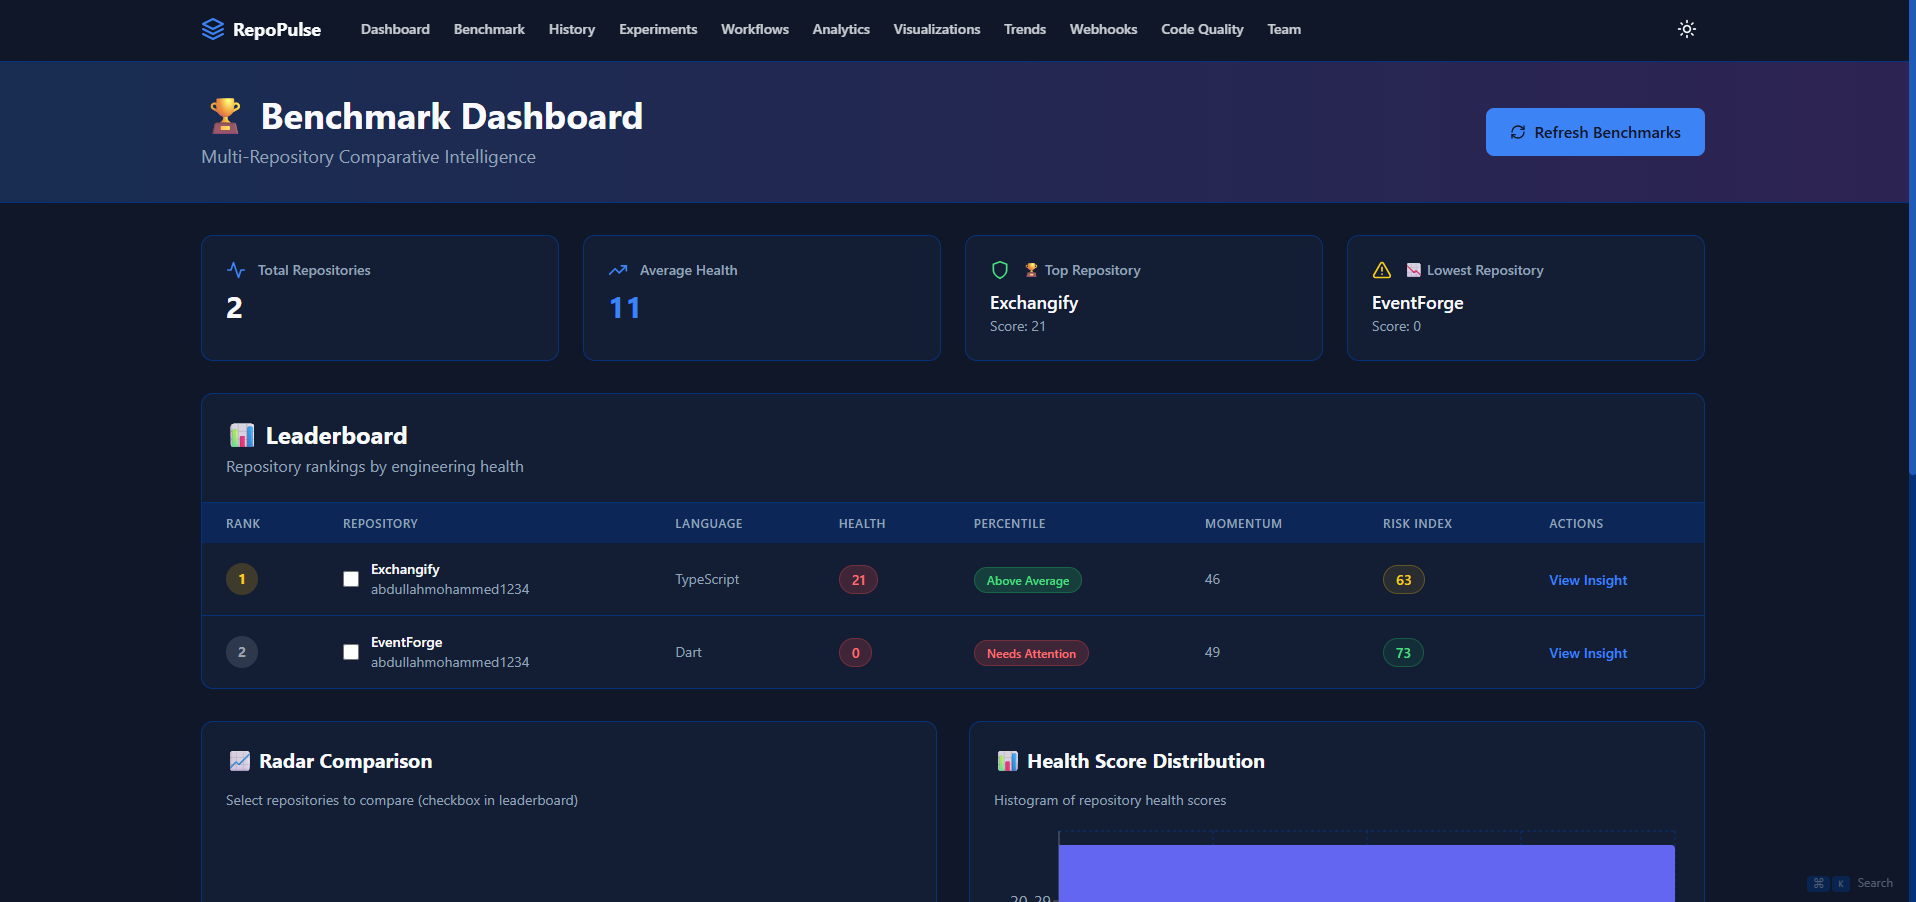
Task: Click the momentum value 46
Action: pos(1212,579)
